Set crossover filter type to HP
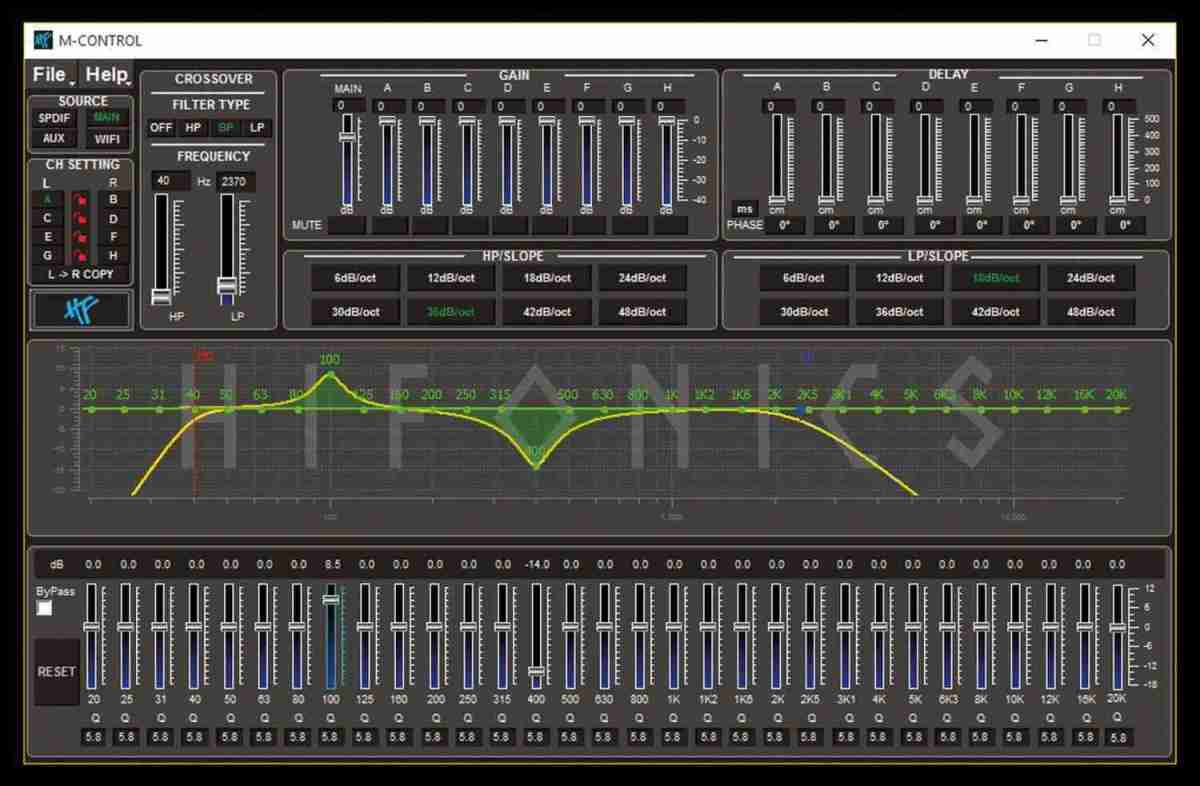The image size is (1200, 786). (193, 128)
